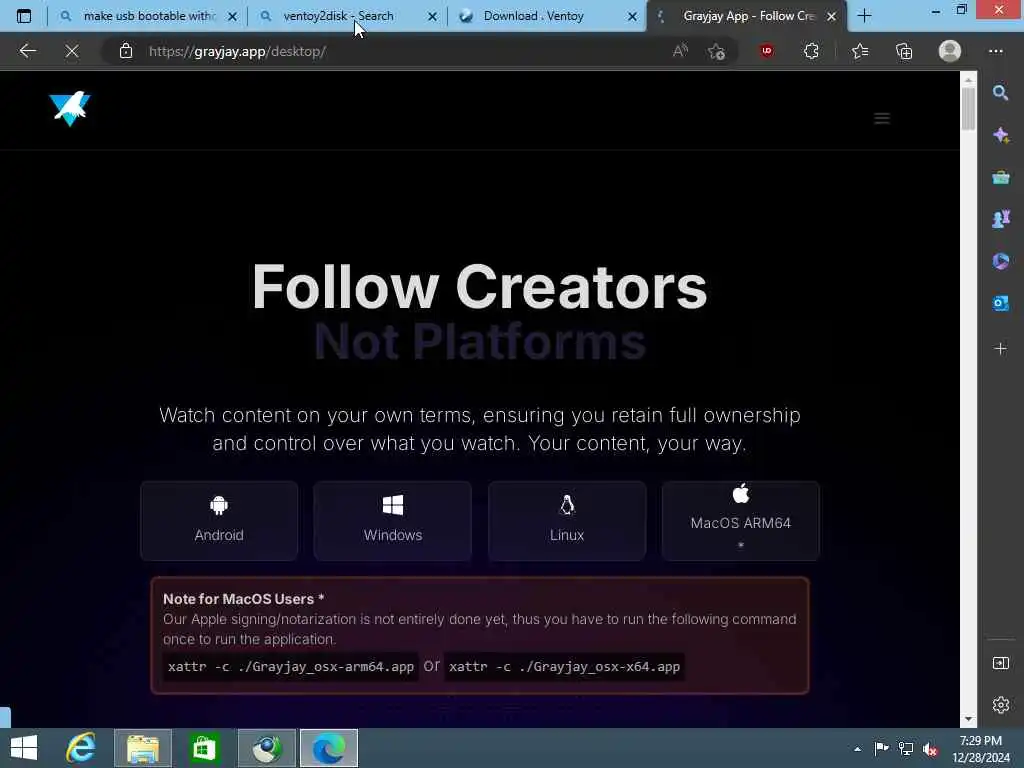Select Microsoft Edge in taskbar
This screenshot has height=768, width=1024.
pos(328,748)
